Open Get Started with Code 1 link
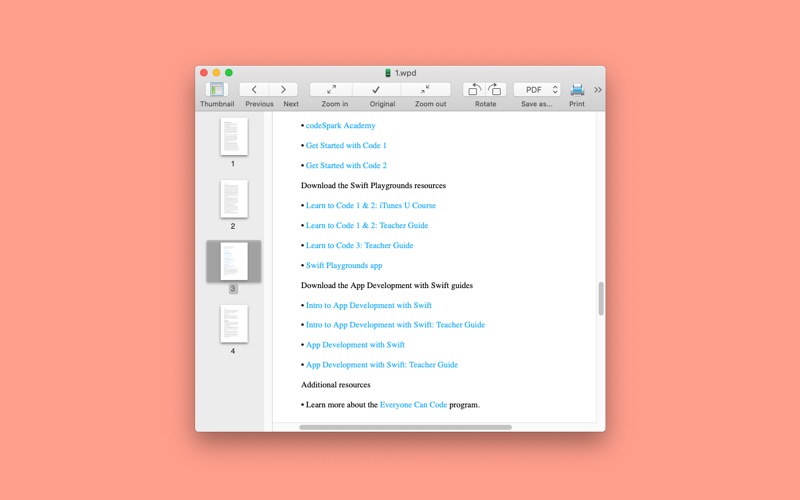This screenshot has height=500, width=800. 346,145
